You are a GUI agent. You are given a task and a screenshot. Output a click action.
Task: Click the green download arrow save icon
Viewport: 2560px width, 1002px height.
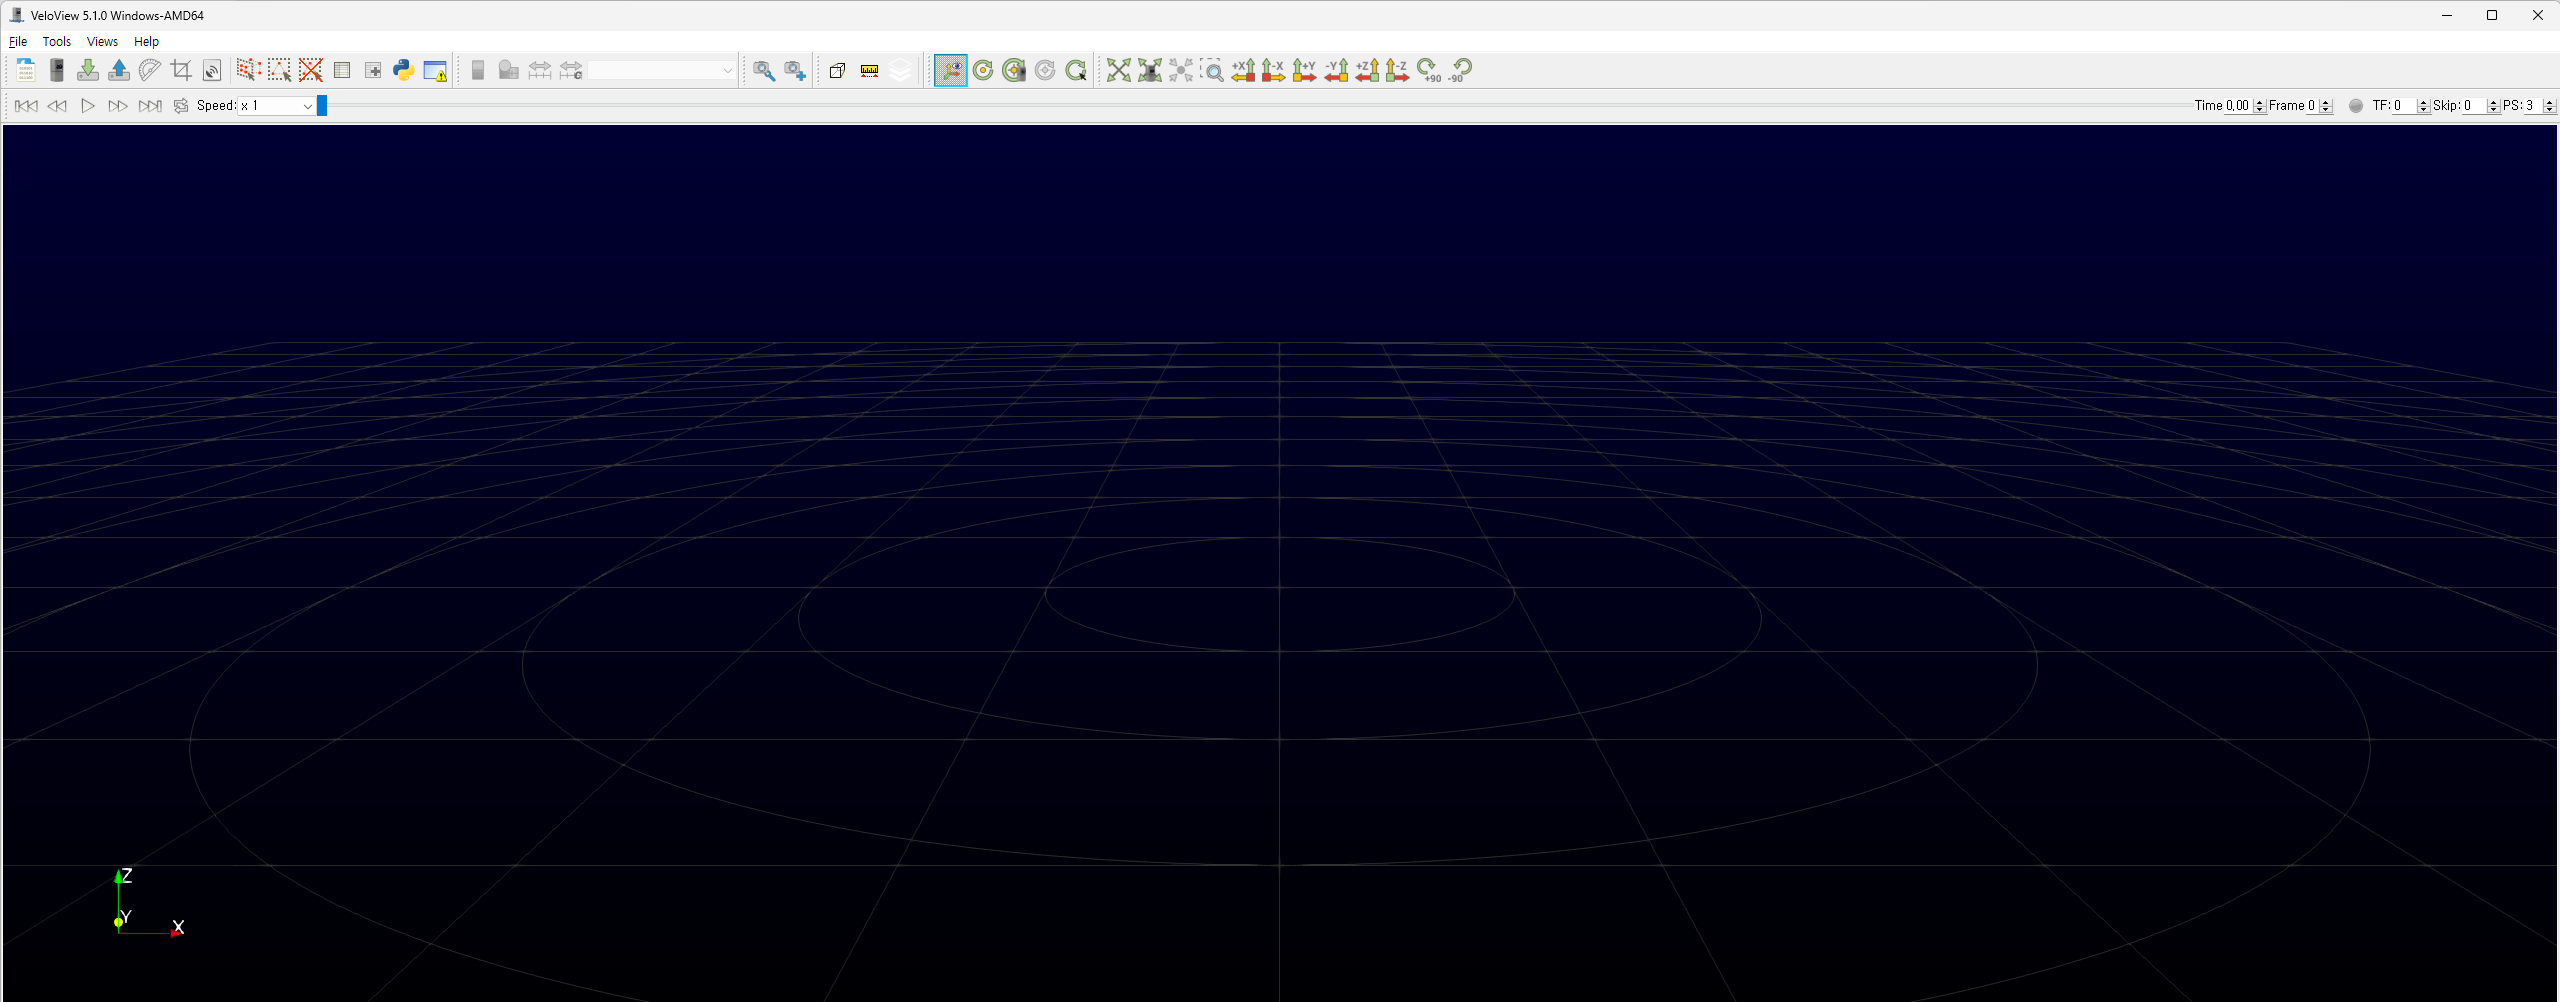point(88,70)
